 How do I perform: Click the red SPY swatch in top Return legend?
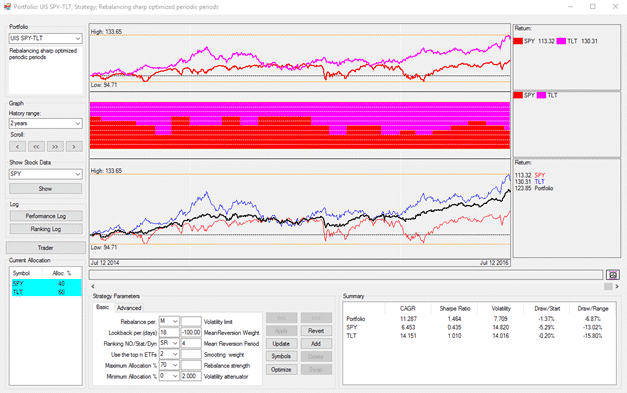[518, 41]
